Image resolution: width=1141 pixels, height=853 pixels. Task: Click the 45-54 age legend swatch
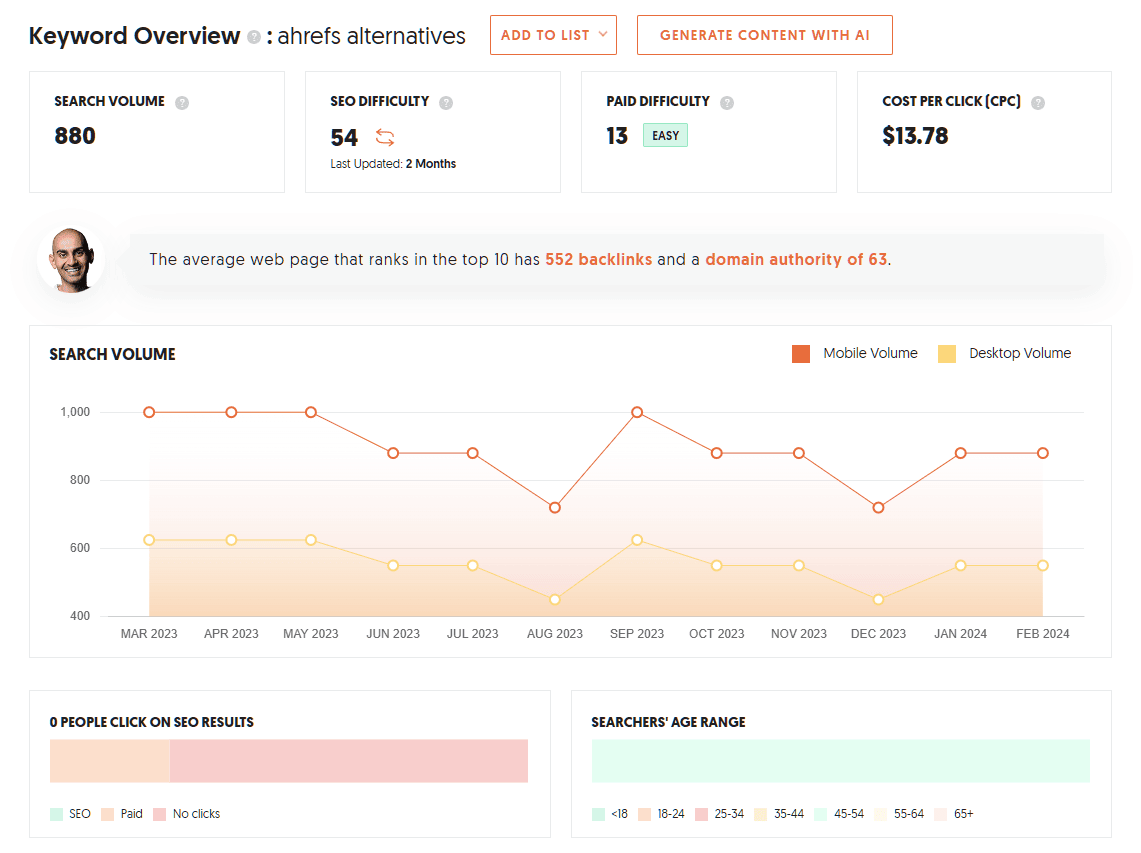click(x=821, y=814)
